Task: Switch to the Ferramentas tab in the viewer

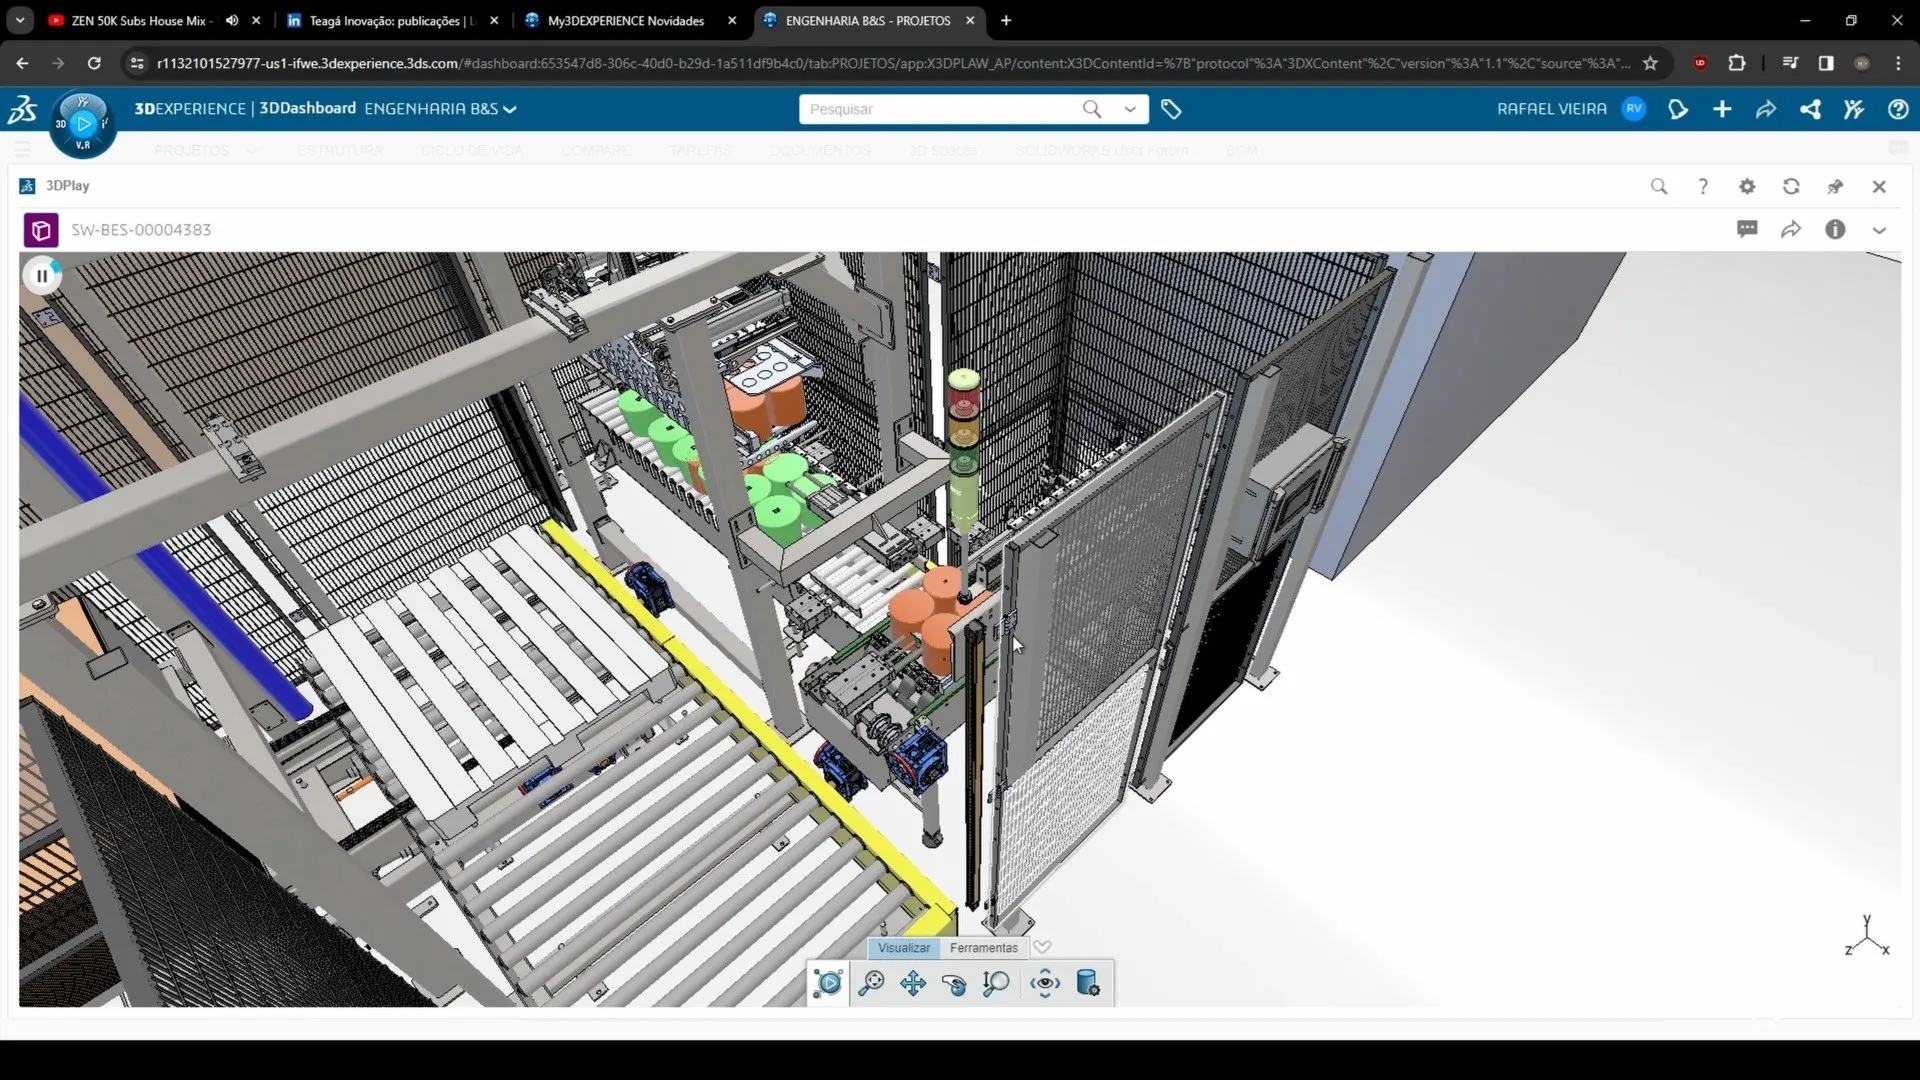Action: tap(983, 947)
